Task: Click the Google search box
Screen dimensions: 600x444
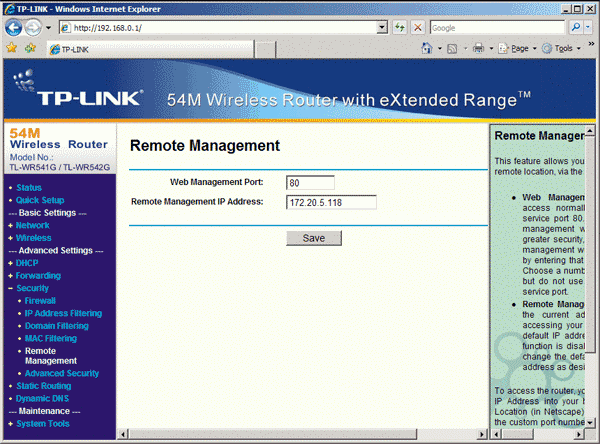Action: [x=497, y=28]
